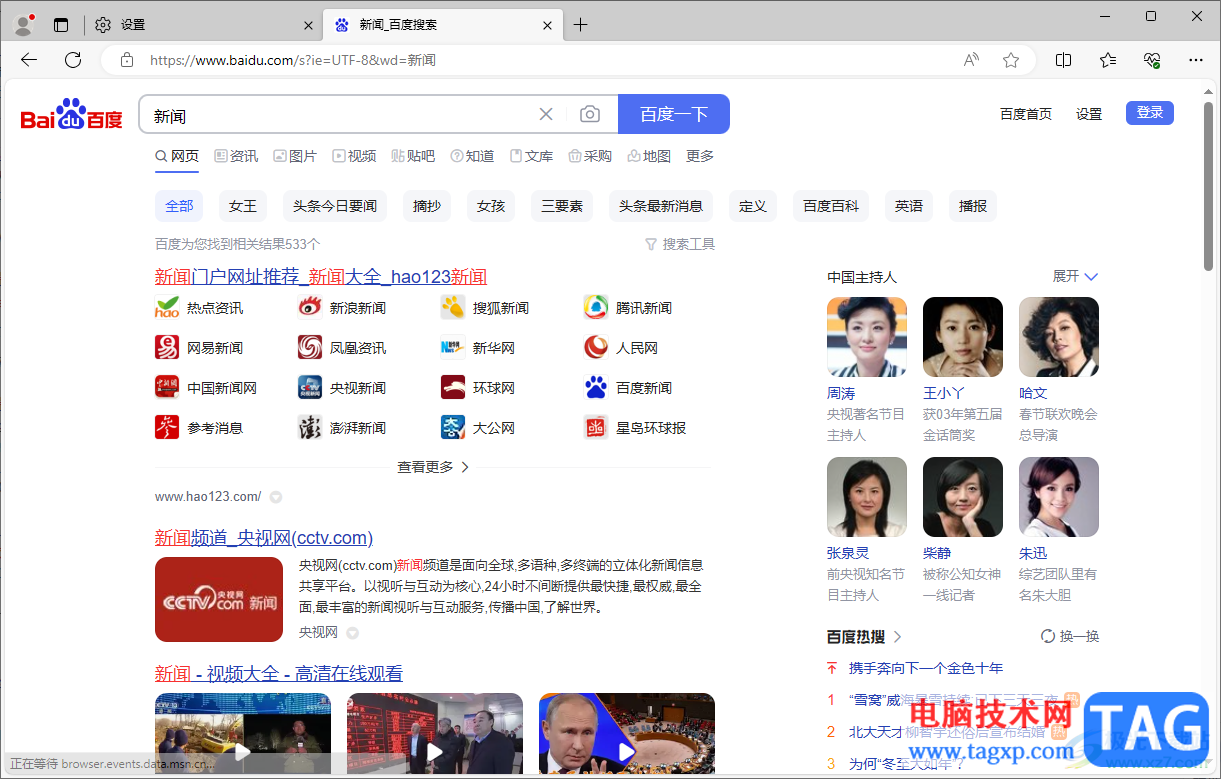Select the 全部 filter chip

(x=179, y=206)
